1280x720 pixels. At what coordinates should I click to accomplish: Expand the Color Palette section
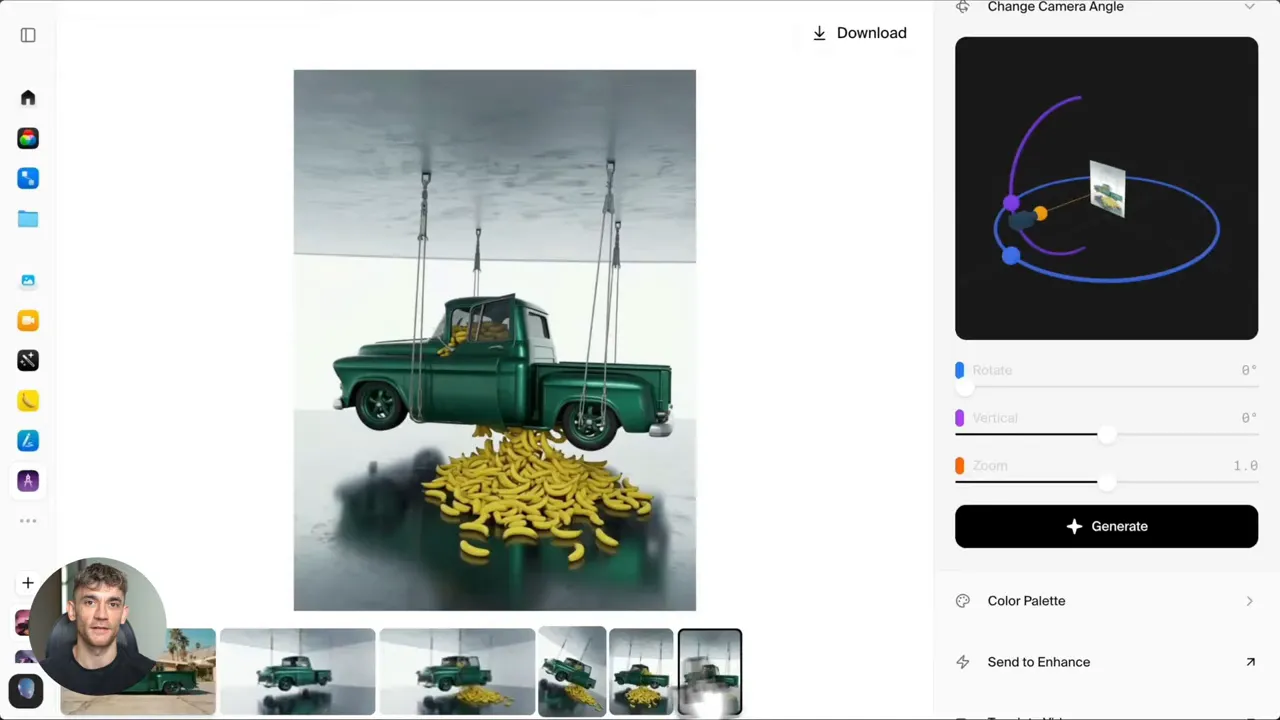(x=1249, y=601)
